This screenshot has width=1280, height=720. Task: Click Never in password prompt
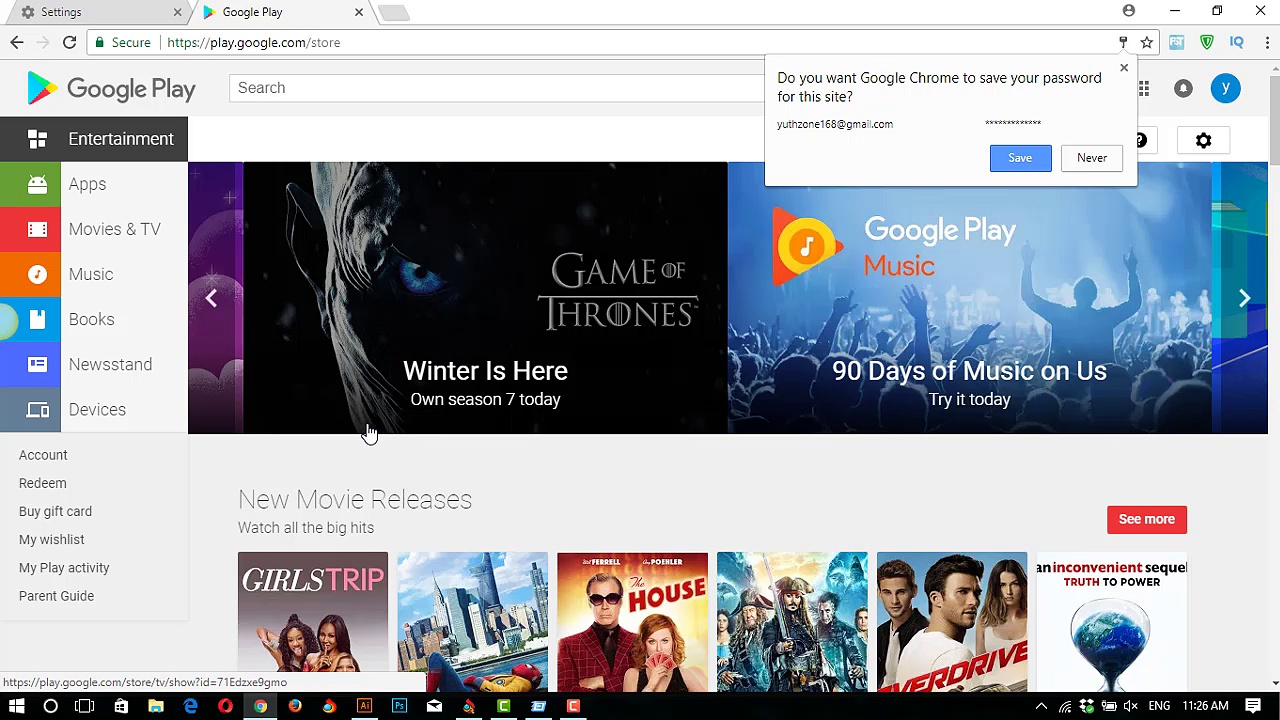1091,158
